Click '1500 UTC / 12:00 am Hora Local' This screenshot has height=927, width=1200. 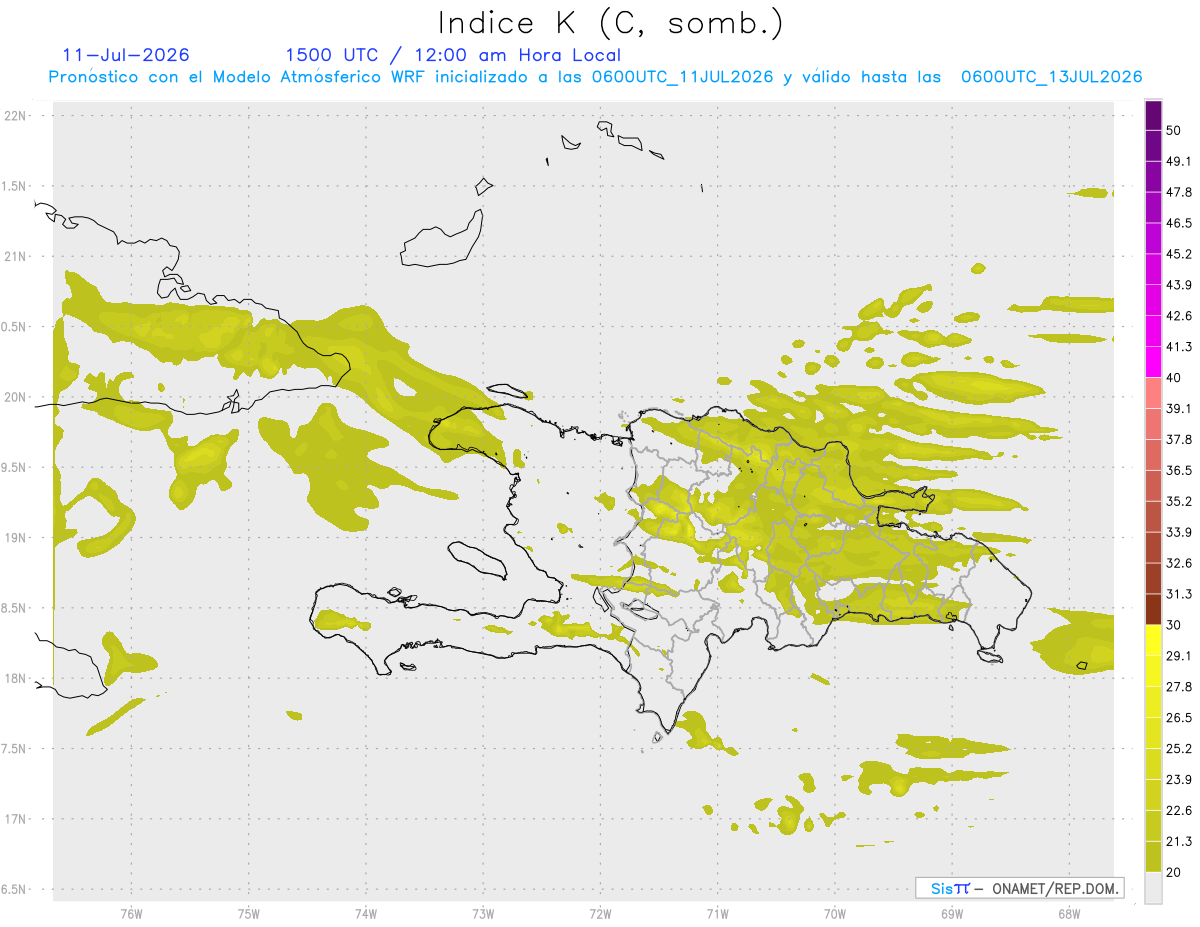click(453, 55)
